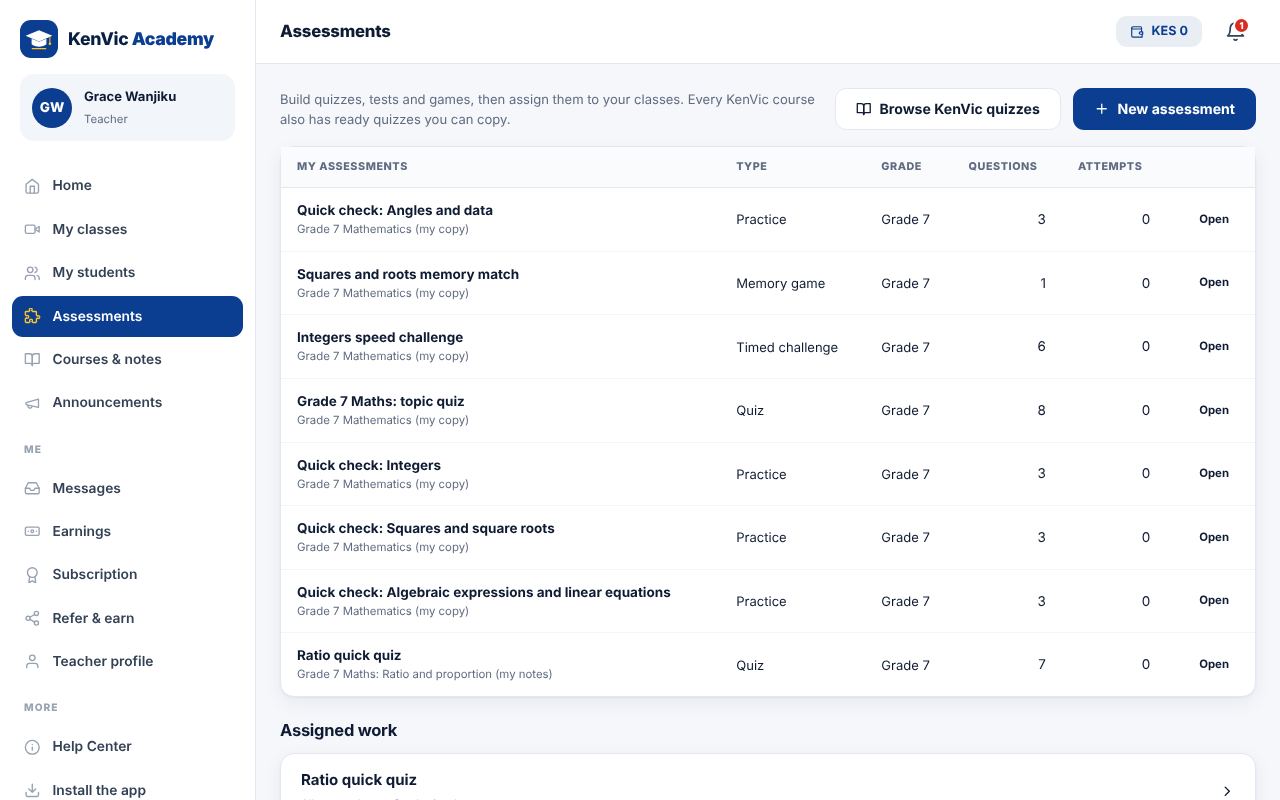Create a New assessment
The height and width of the screenshot is (800, 1280).
point(1164,109)
